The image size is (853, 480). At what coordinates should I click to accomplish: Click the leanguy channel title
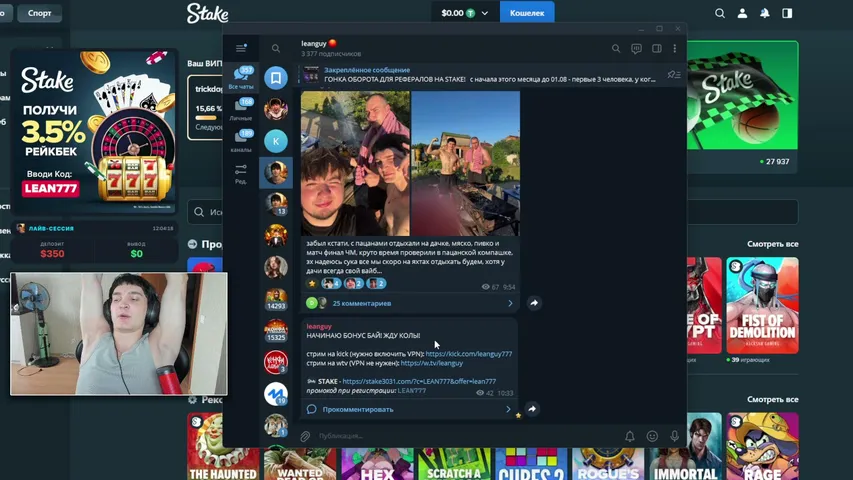314,44
